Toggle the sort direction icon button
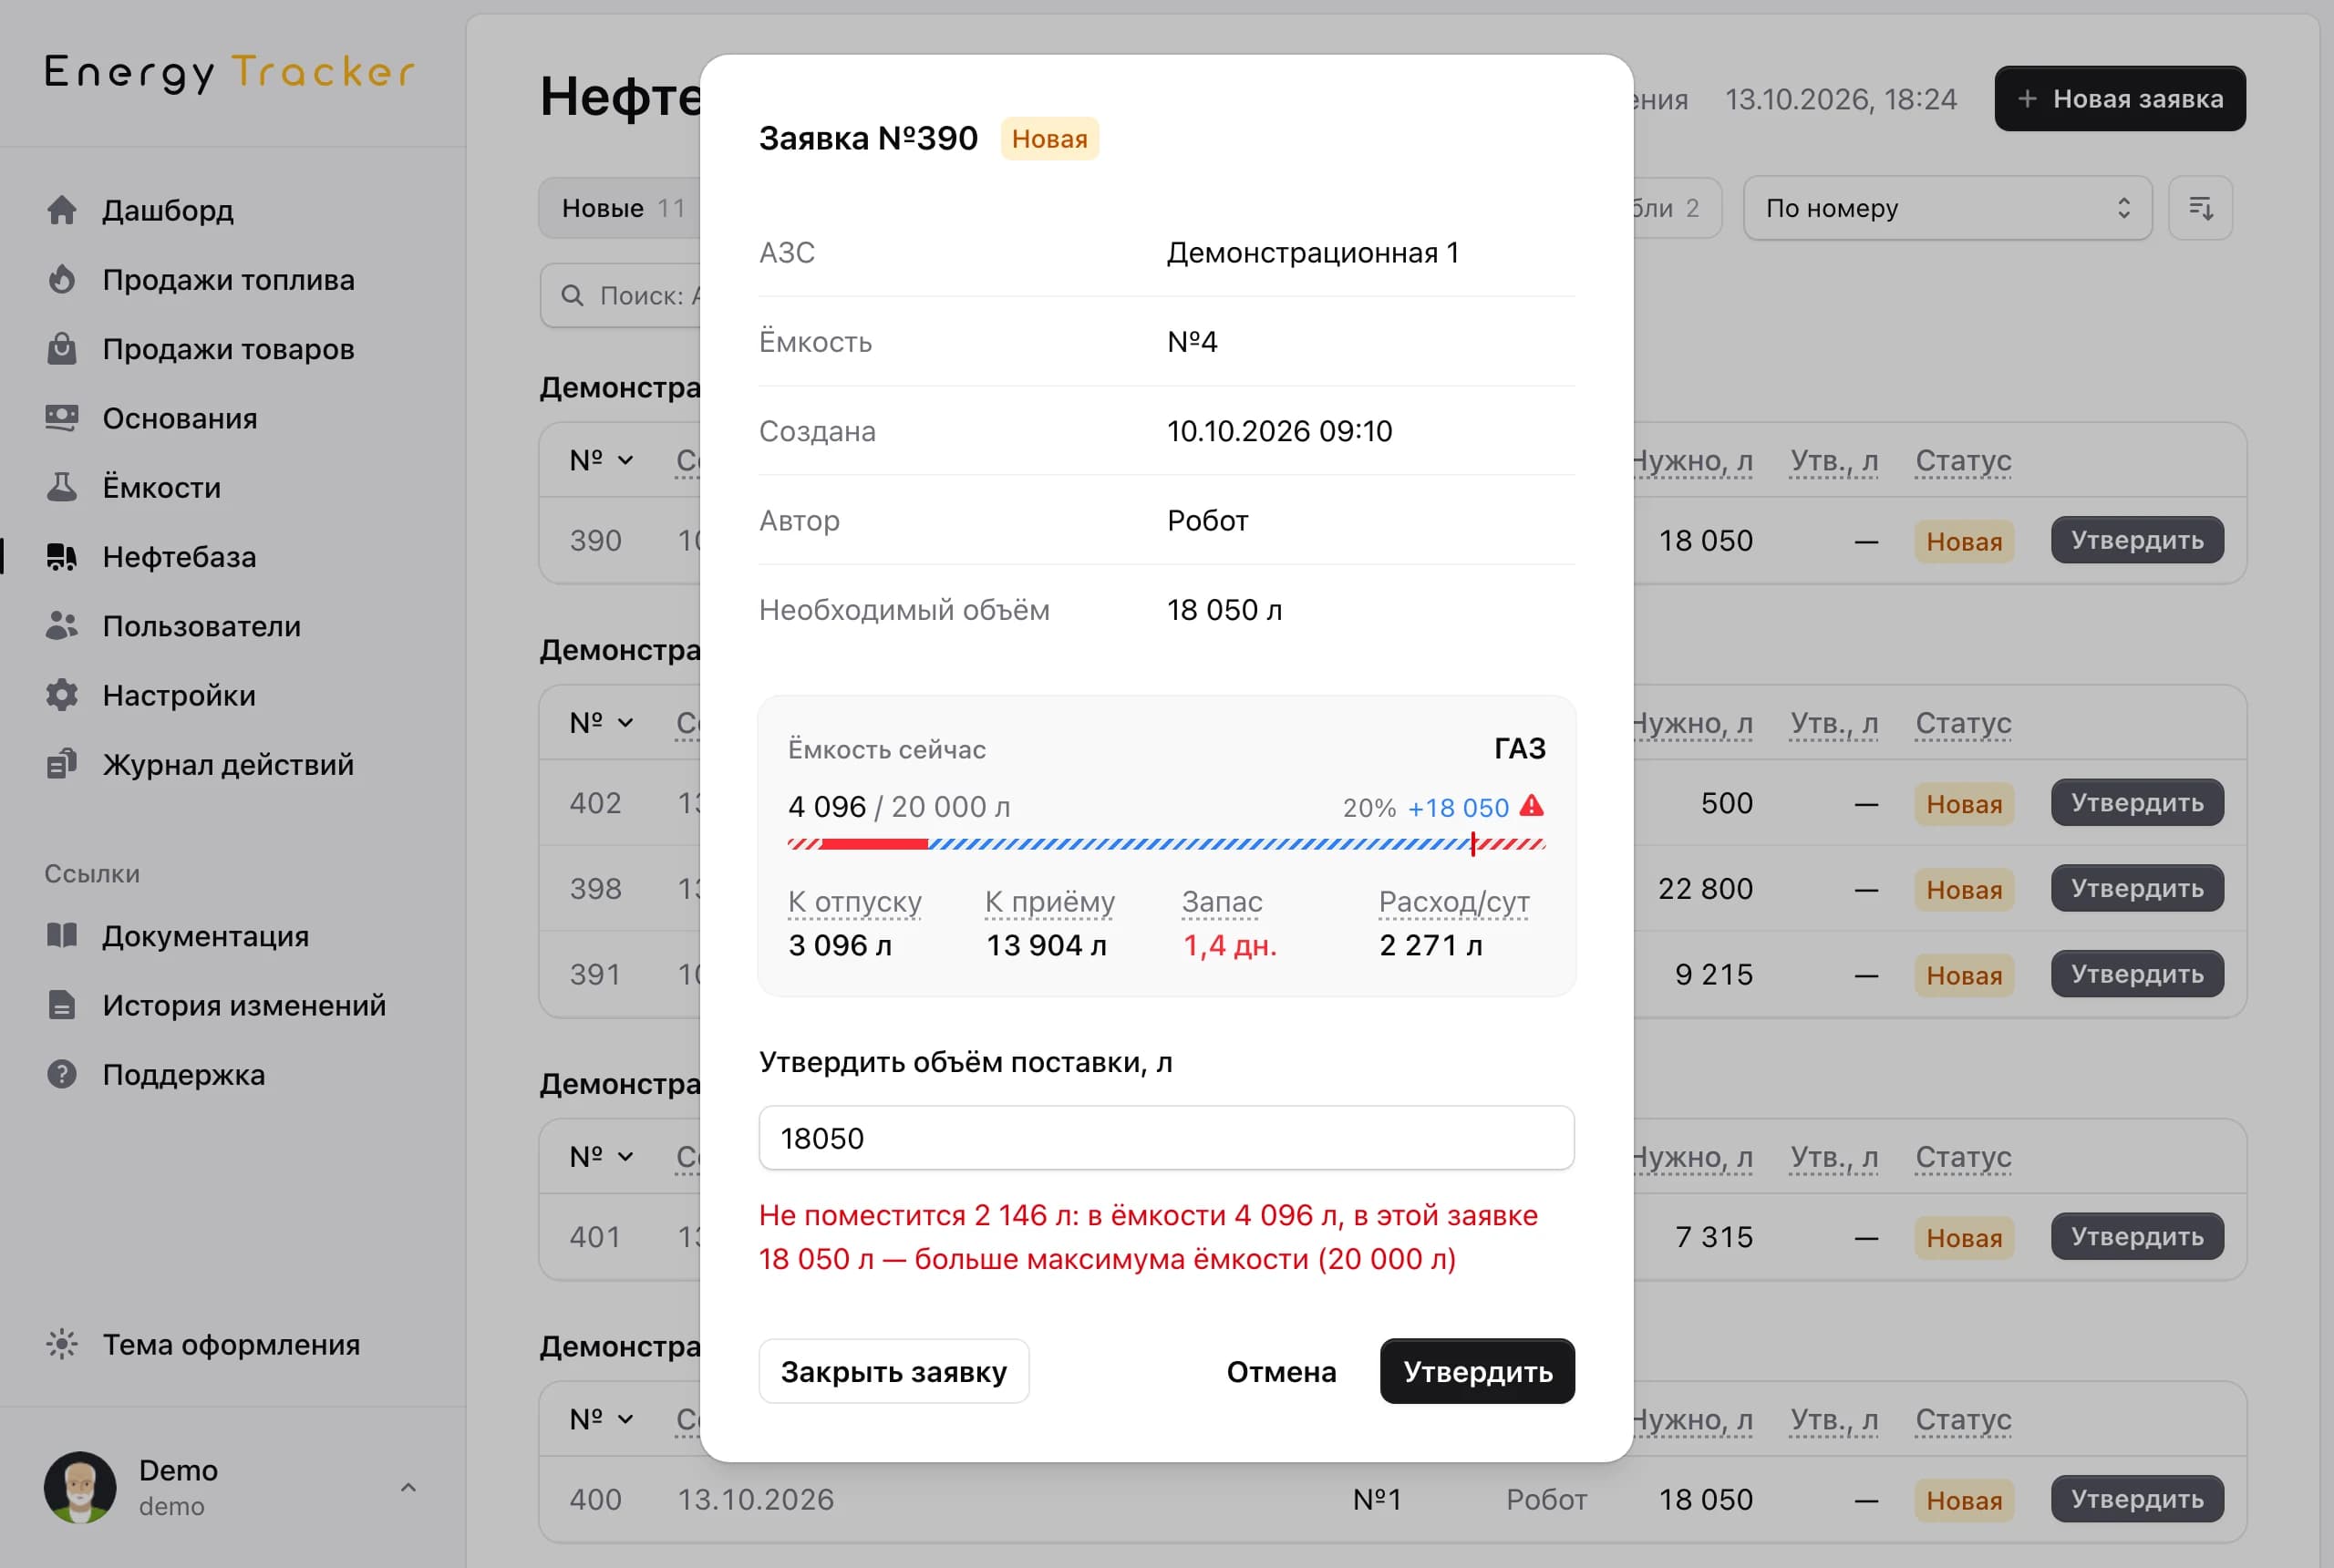Image resolution: width=2334 pixels, height=1568 pixels. [x=2200, y=208]
